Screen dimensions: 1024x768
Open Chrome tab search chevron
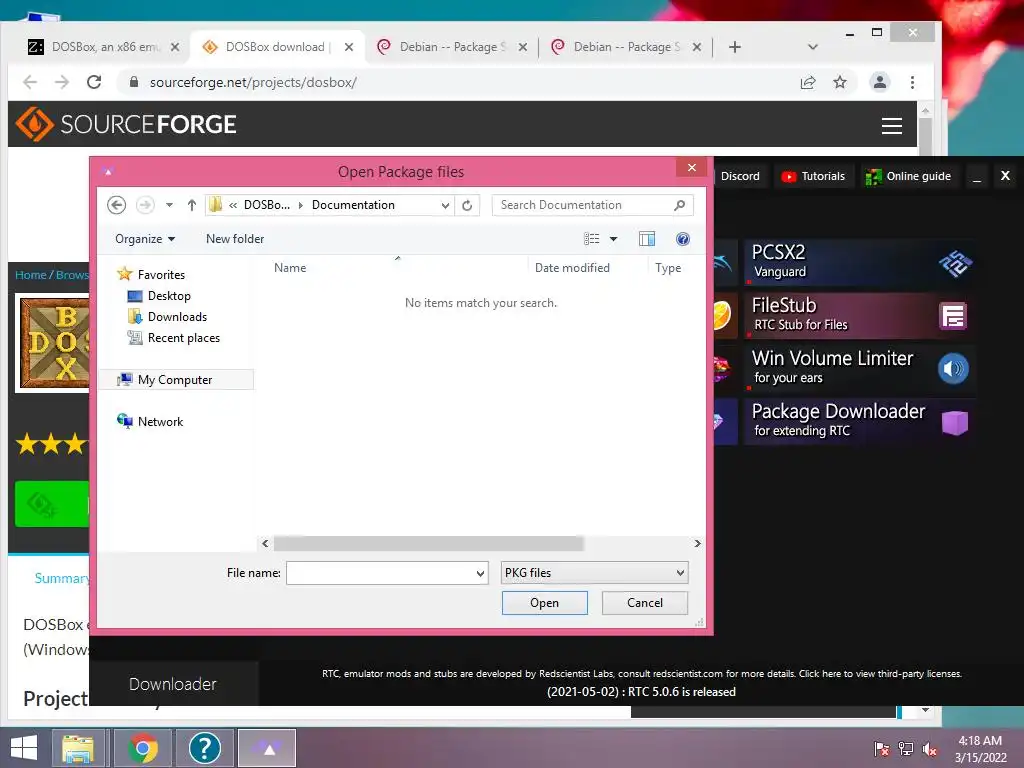(812, 47)
